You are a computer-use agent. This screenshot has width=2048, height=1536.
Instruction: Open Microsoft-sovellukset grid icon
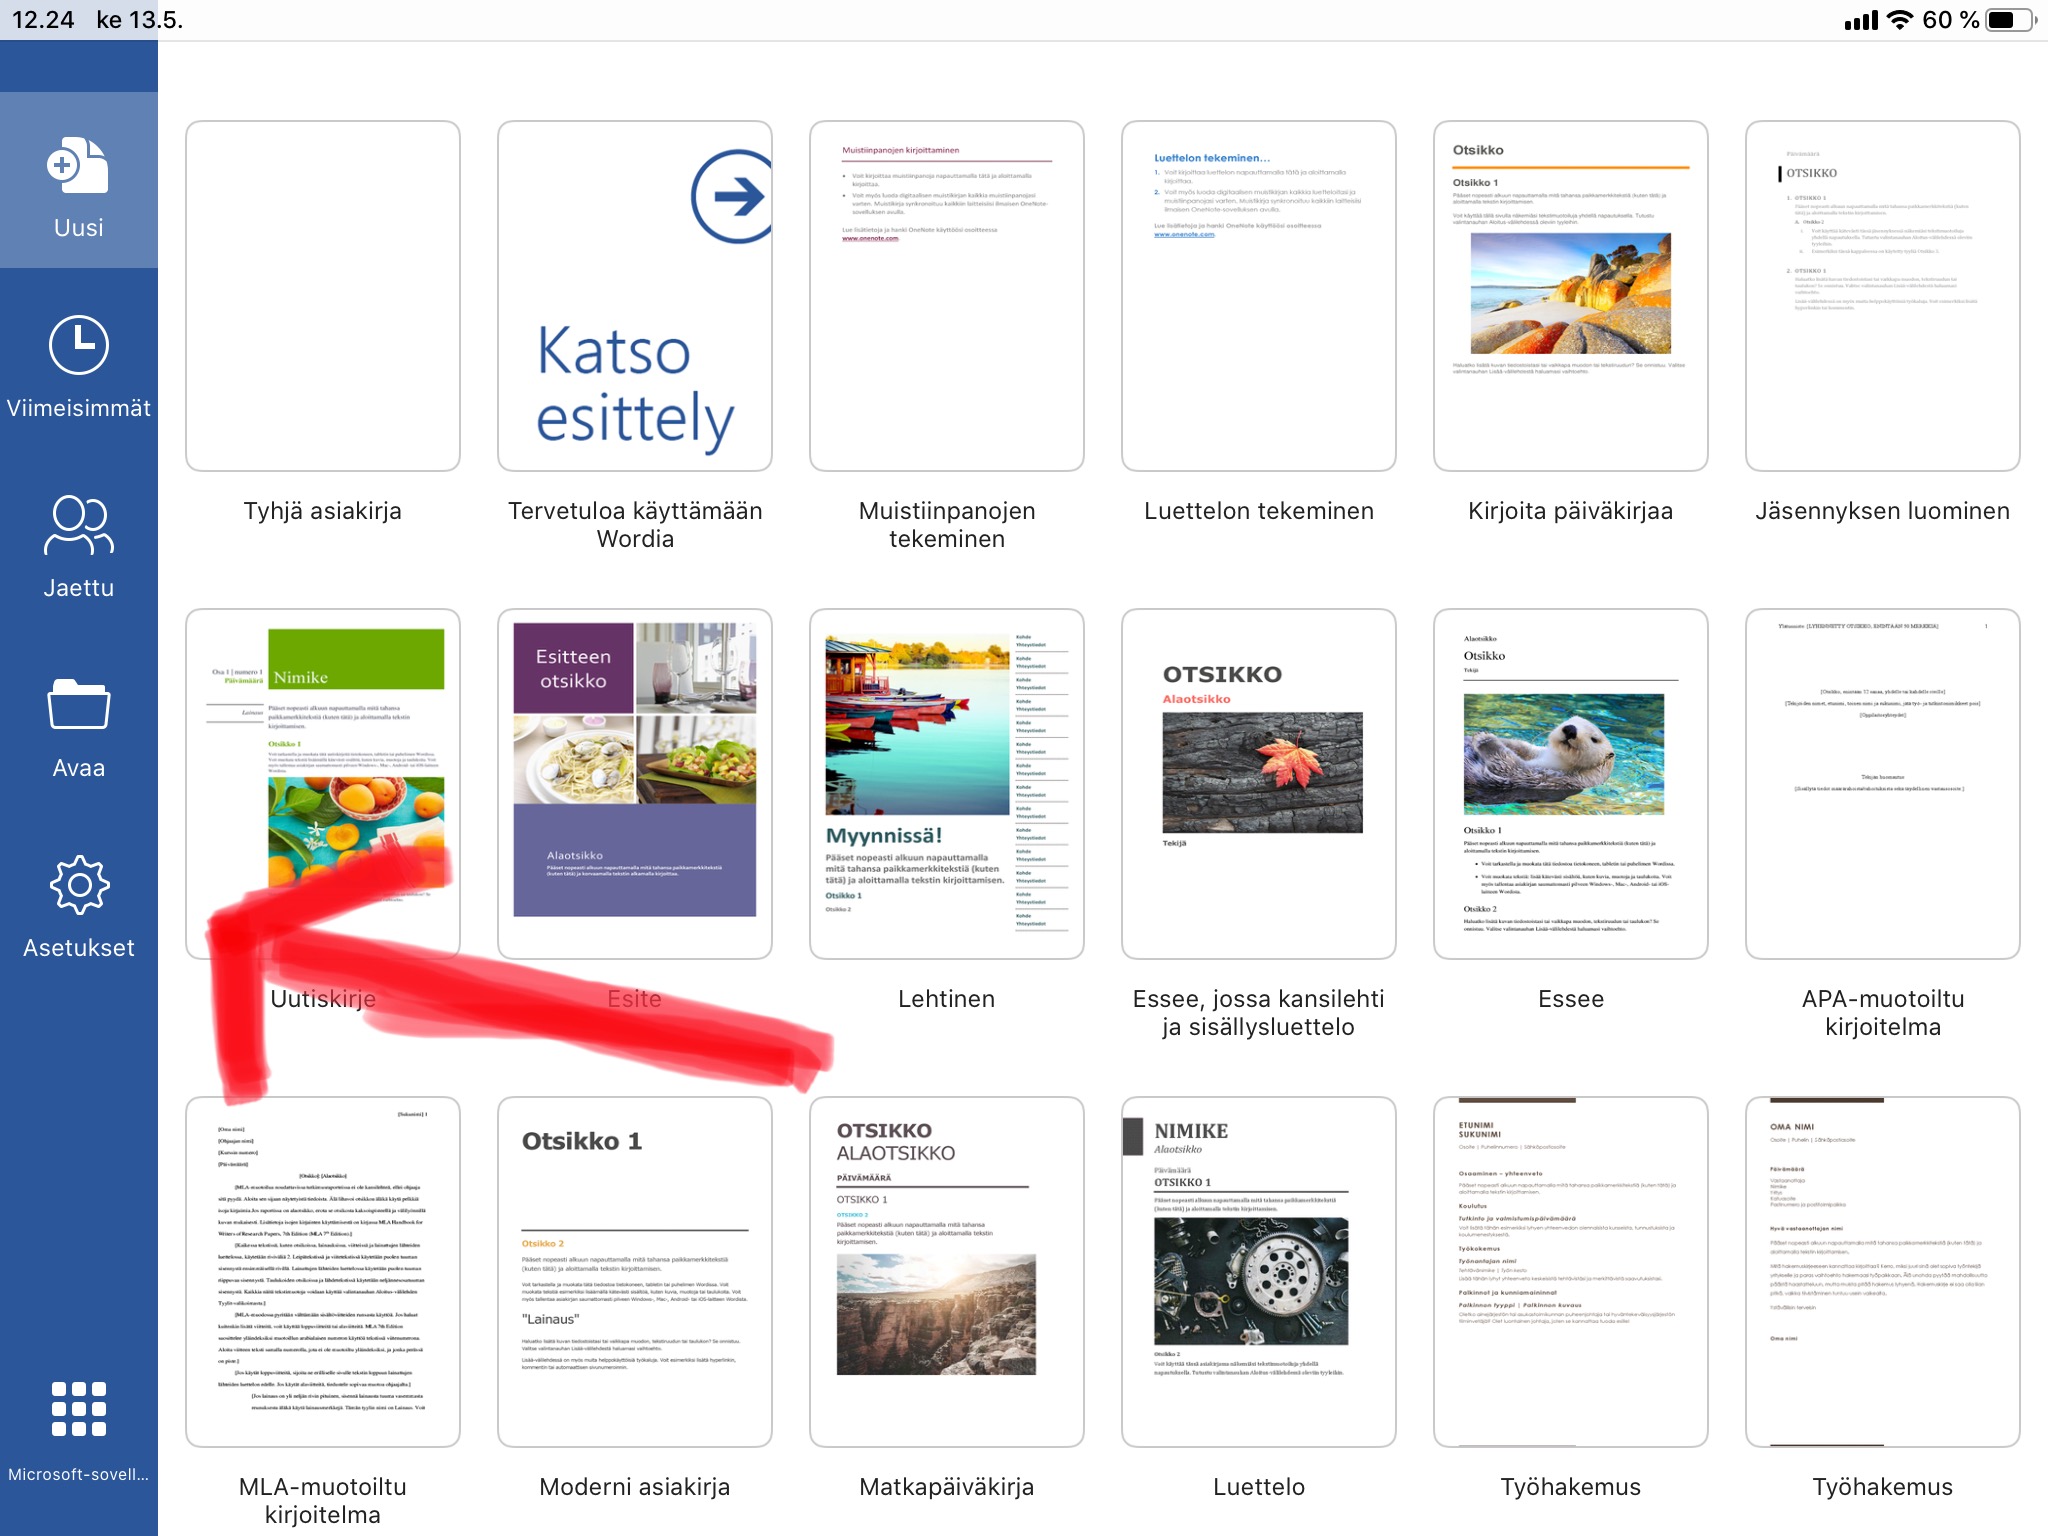pyautogui.click(x=78, y=1409)
